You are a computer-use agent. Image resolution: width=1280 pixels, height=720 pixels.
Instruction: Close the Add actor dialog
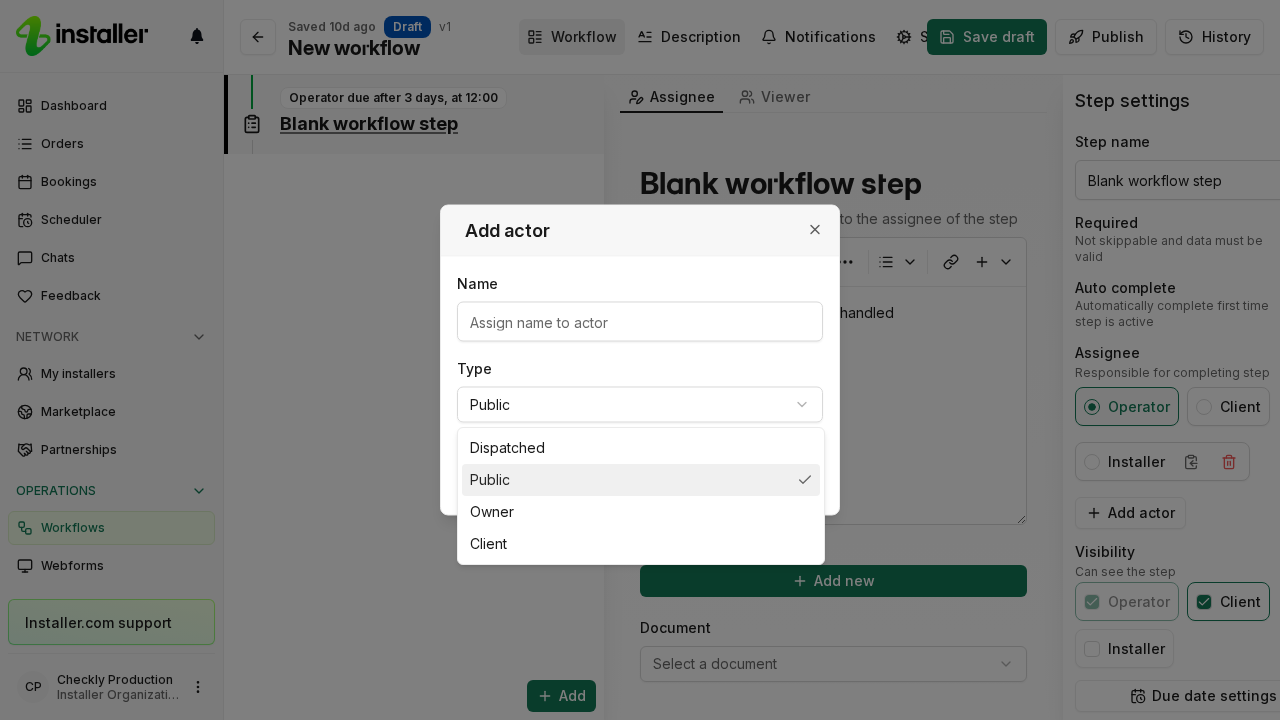pyautogui.click(x=815, y=230)
